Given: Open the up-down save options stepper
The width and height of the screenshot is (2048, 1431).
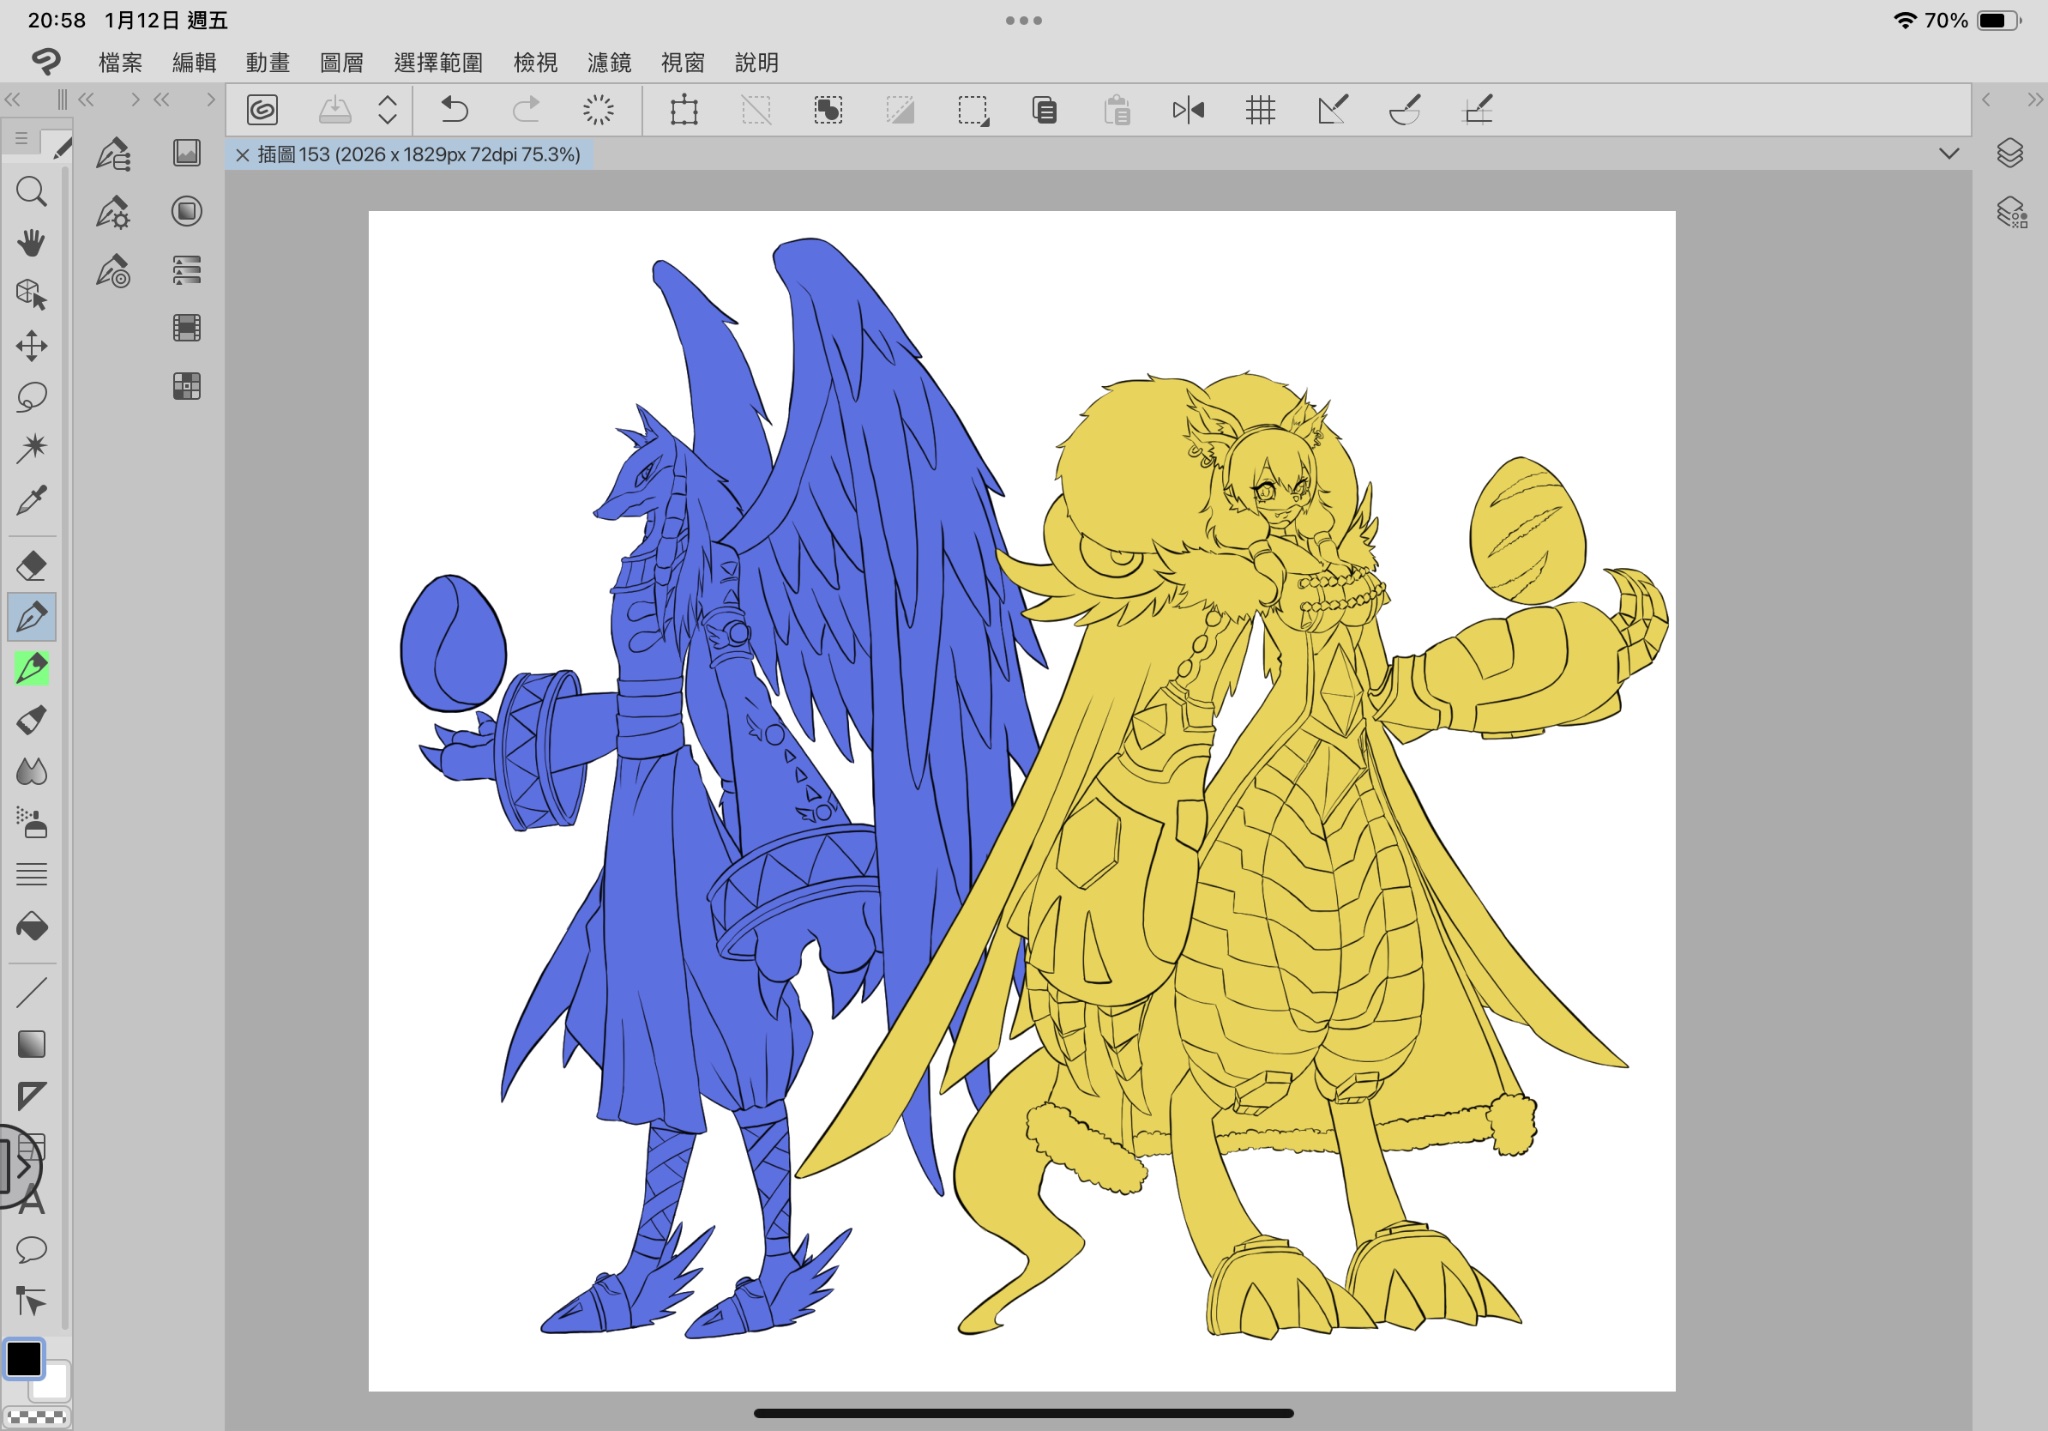Looking at the screenshot, I should [x=387, y=110].
